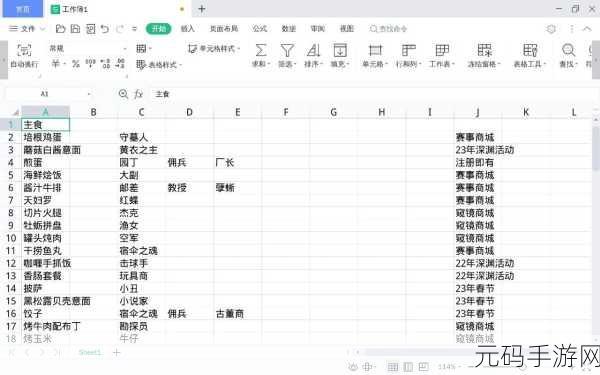Toggle reading mode crosshair in status bar
This screenshot has height=375, width=600.
367,367
